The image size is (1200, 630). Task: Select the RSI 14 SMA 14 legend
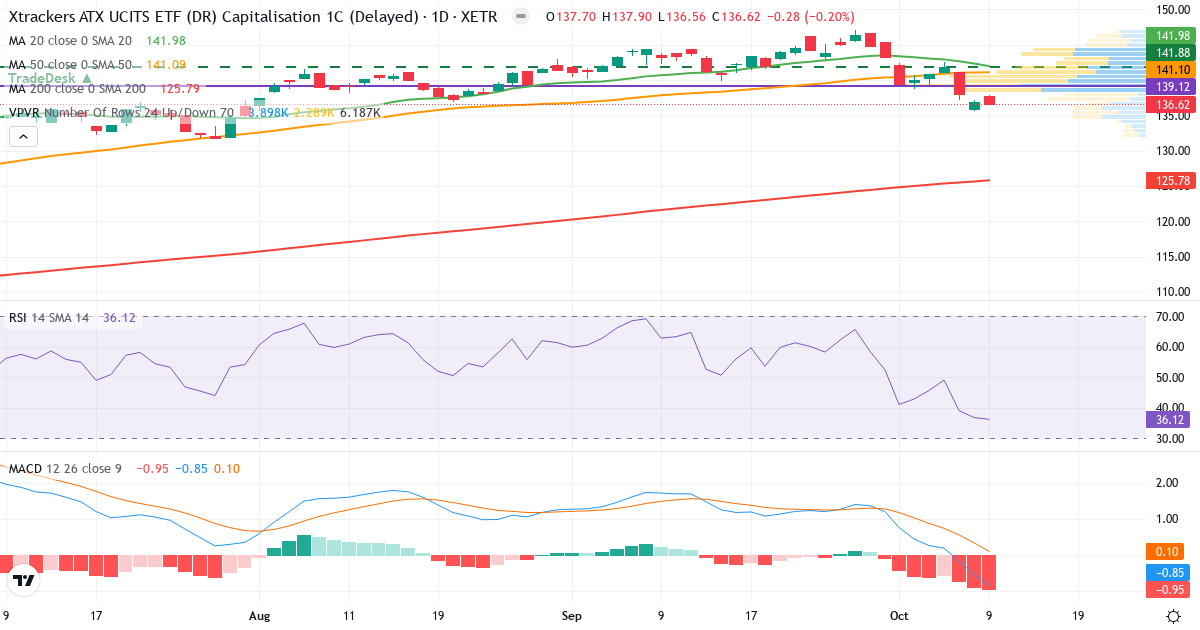tap(49, 318)
